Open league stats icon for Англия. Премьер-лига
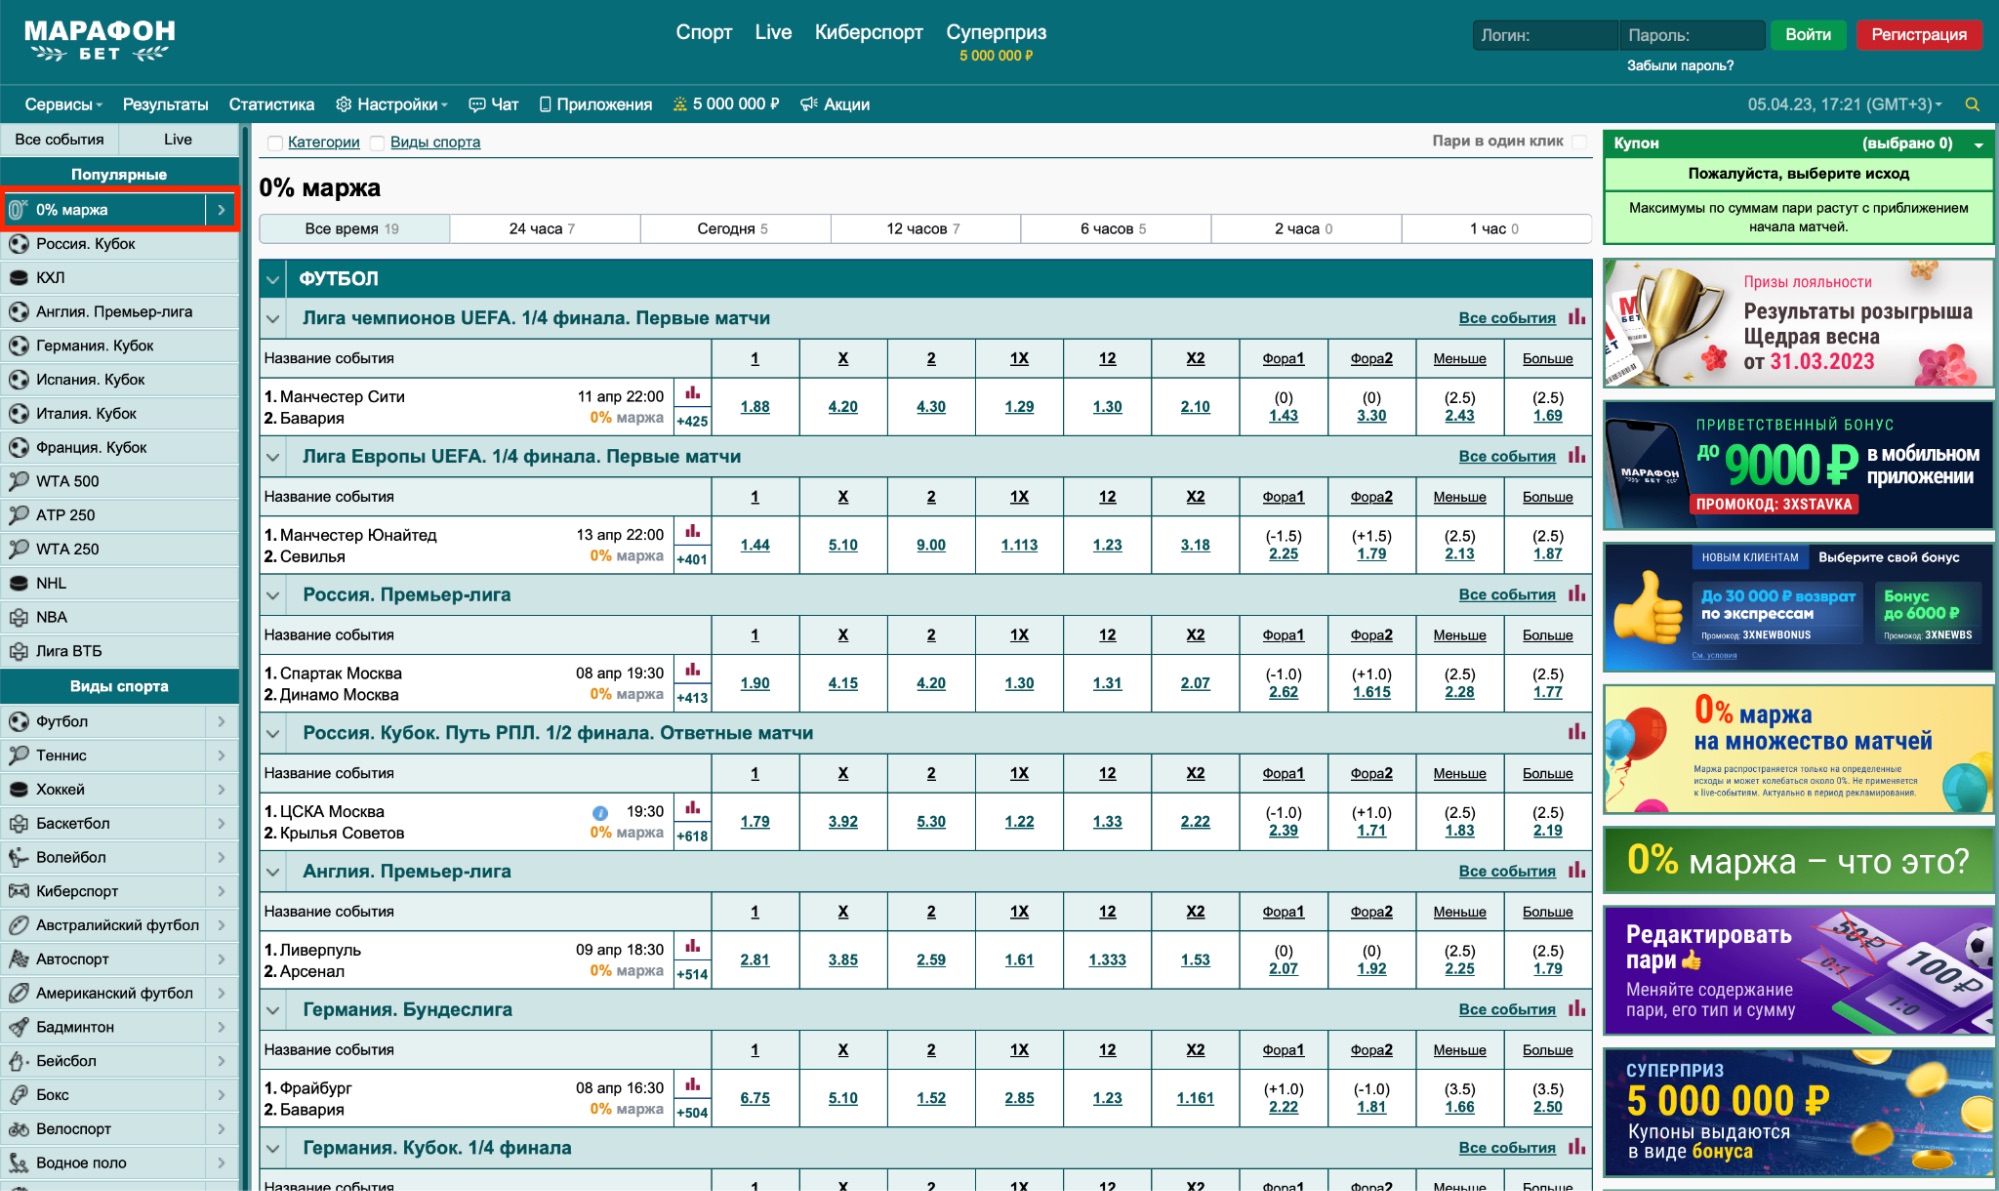Viewport: 1999px width, 1191px height. pyautogui.click(x=1577, y=870)
